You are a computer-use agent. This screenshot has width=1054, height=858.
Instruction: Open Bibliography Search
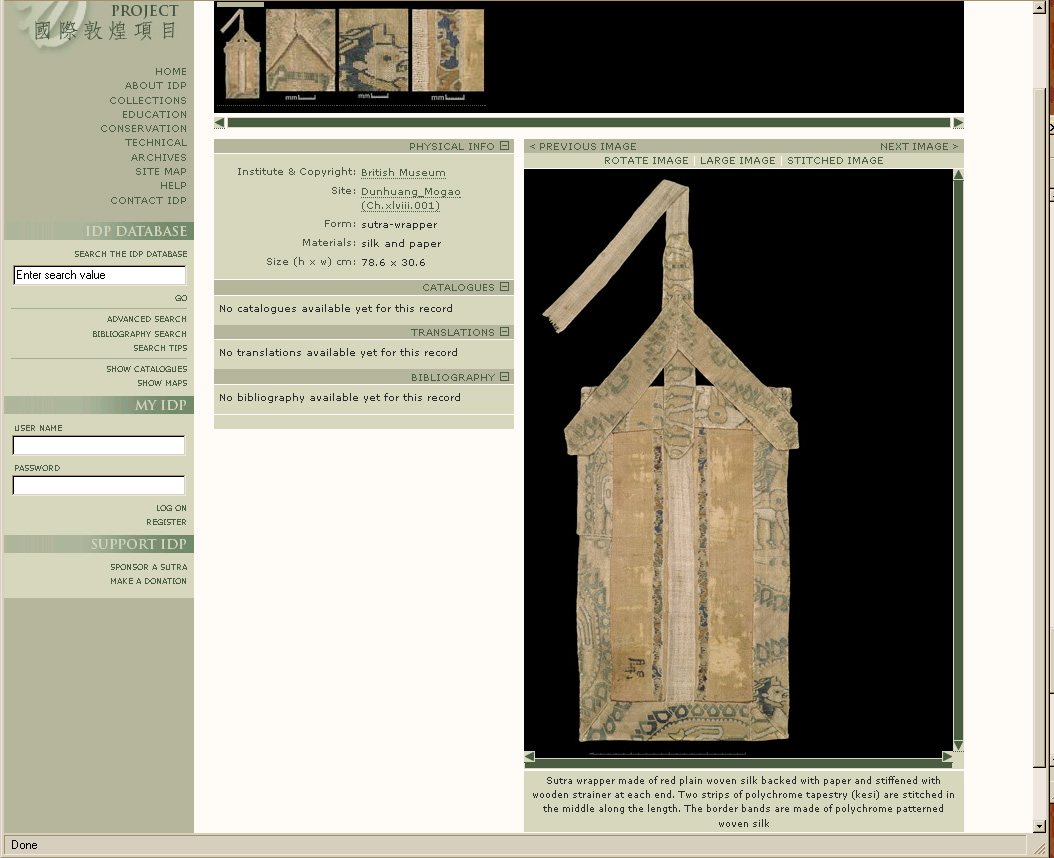click(139, 334)
